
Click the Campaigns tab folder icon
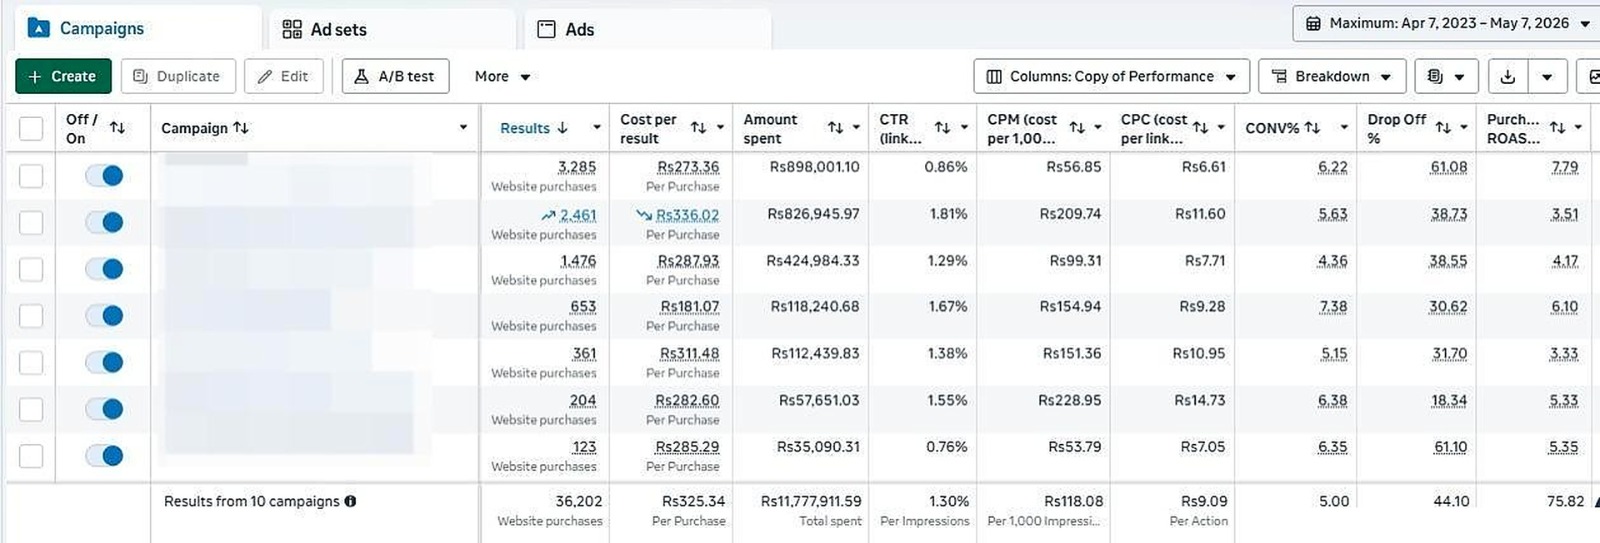point(38,28)
